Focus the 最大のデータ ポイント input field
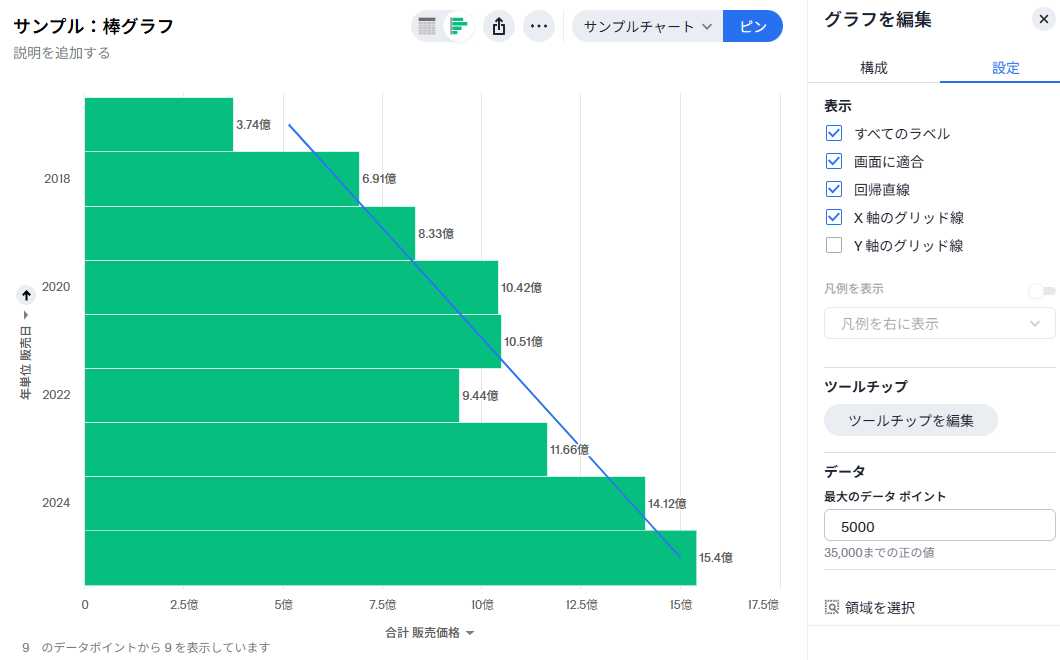 940,525
